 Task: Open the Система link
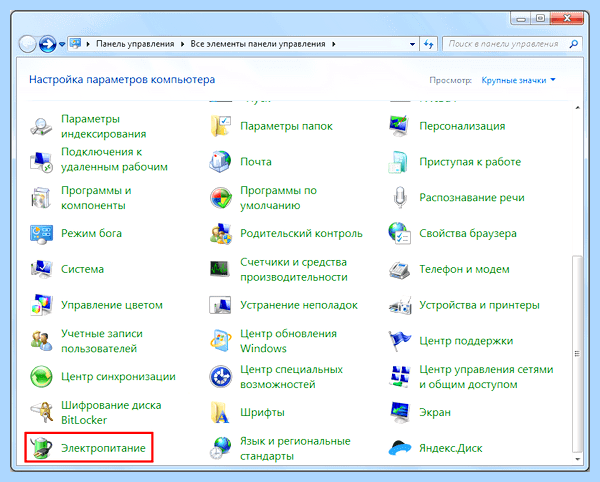[82, 269]
